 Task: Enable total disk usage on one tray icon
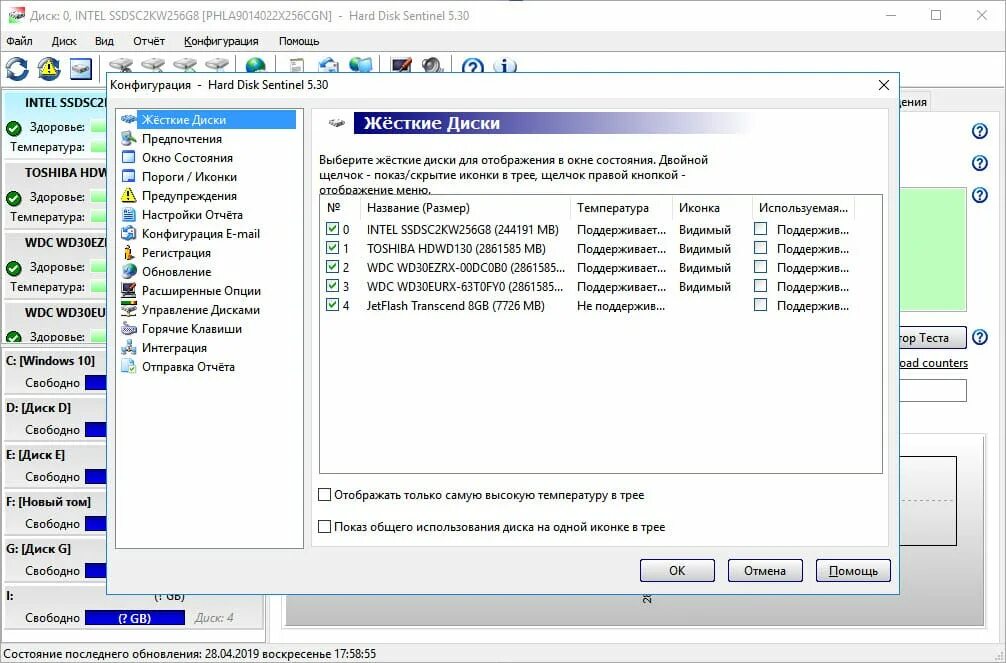coord(325,527)
